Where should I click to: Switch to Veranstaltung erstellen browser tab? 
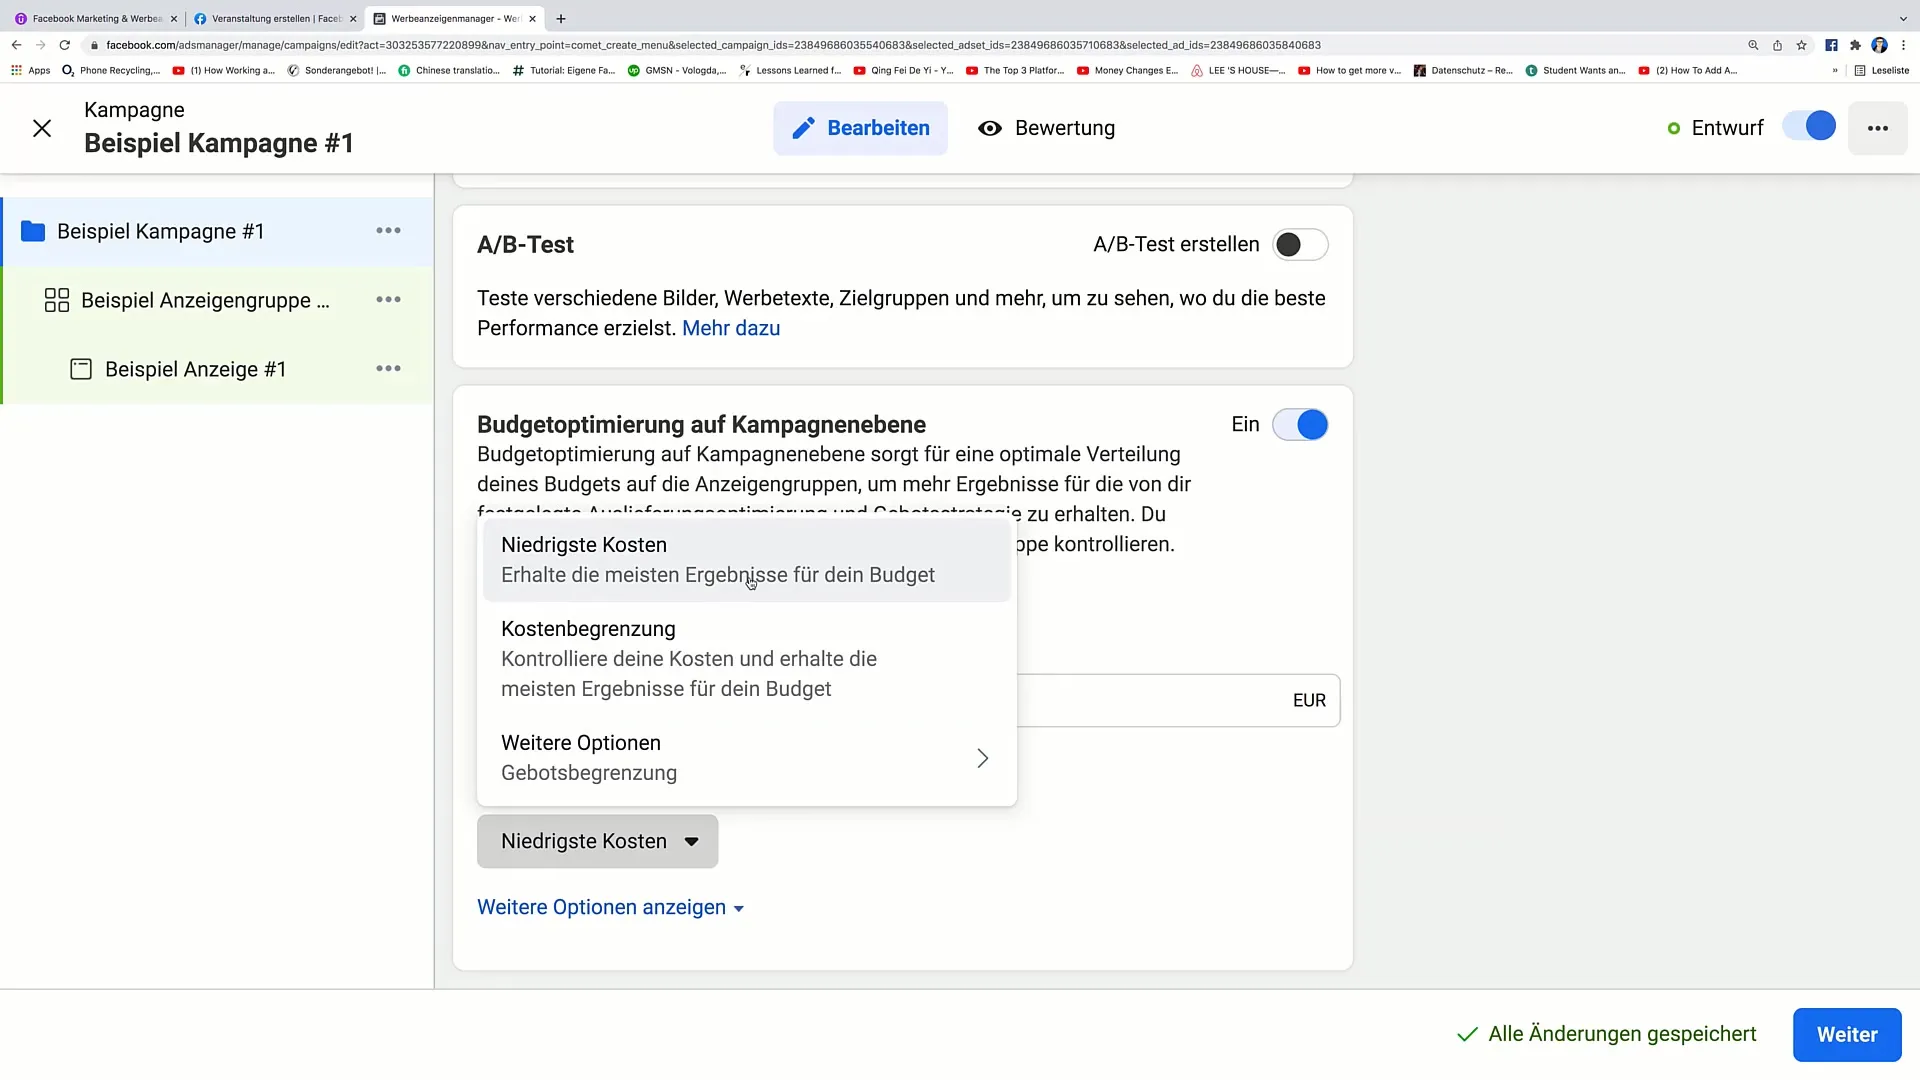click(275, 18)
